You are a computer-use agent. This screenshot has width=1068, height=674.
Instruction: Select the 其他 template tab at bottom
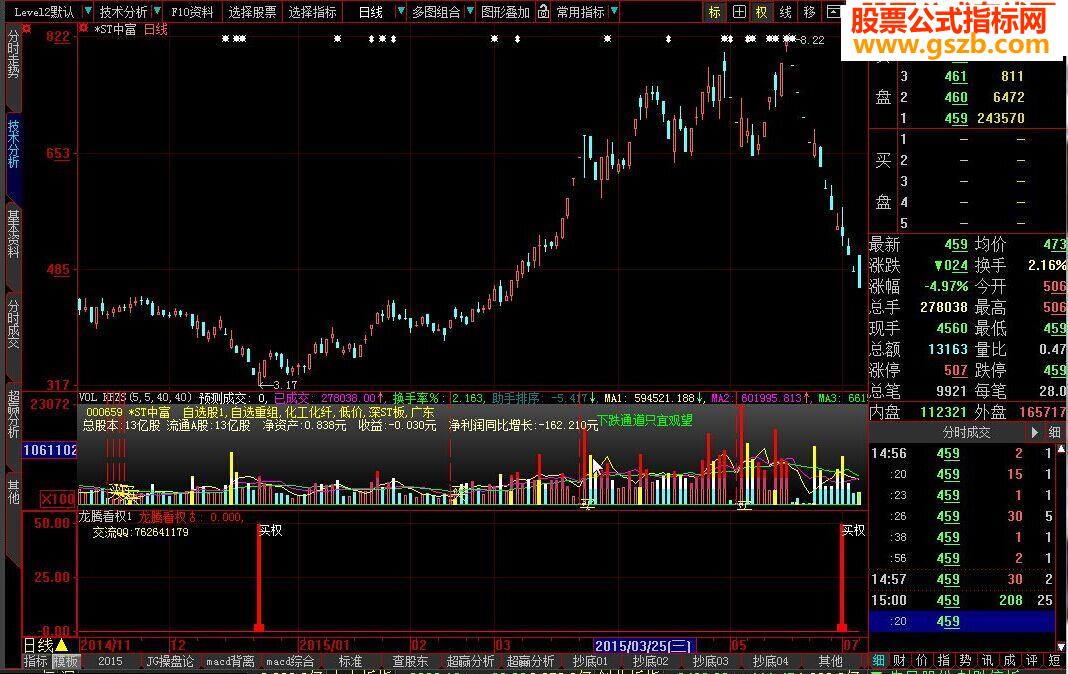[x=830, y=661]
